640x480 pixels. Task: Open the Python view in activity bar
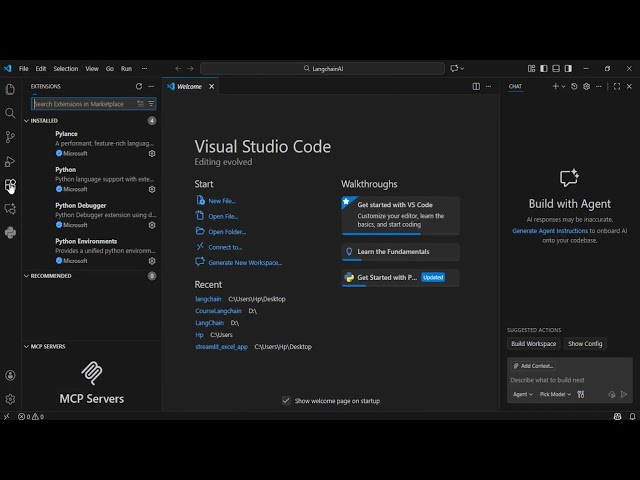10,233
